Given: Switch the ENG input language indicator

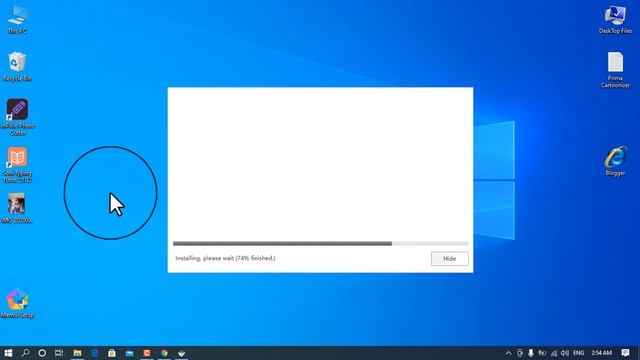Looking at the screenshot, I should tap(578, 353).
